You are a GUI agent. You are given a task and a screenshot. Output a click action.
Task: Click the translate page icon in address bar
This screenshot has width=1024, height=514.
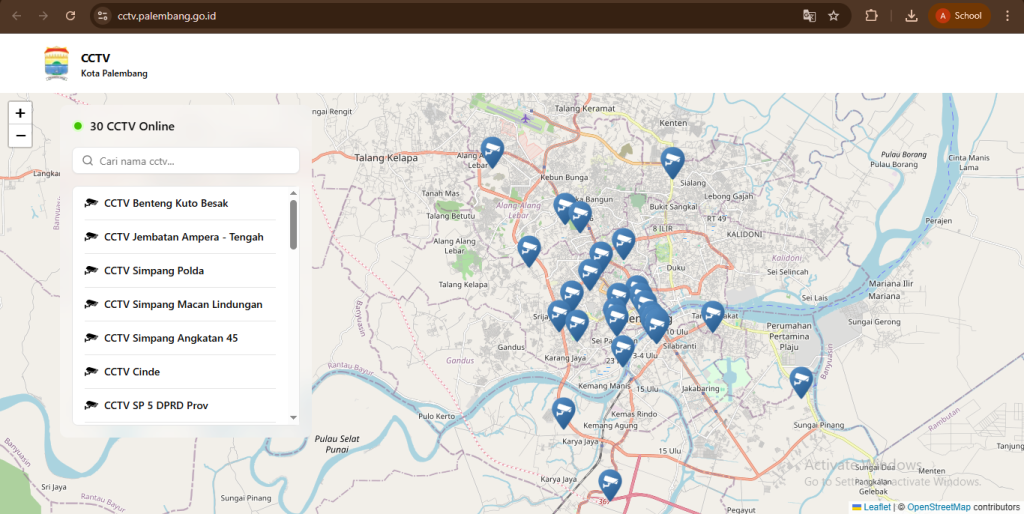(x=809, y=16)
